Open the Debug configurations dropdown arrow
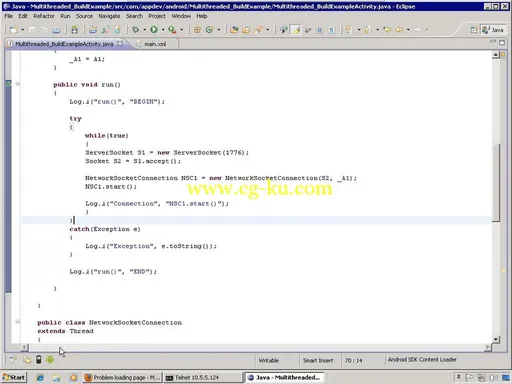This screenshot has height=384, width=512. (x=144, y=30)
